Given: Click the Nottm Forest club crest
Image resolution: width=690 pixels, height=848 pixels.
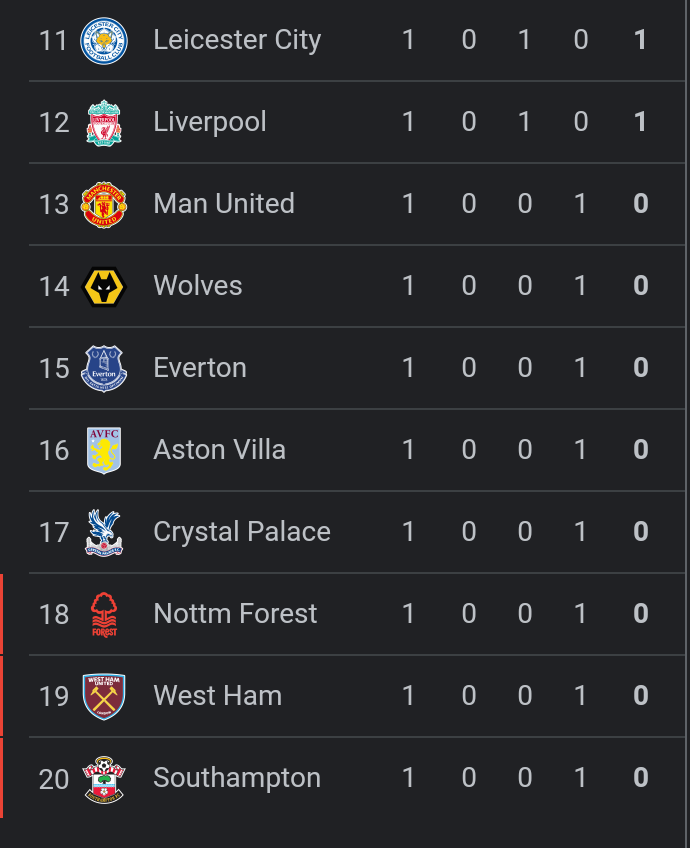Looking at the screenshot, I should (x=104, y=614).
